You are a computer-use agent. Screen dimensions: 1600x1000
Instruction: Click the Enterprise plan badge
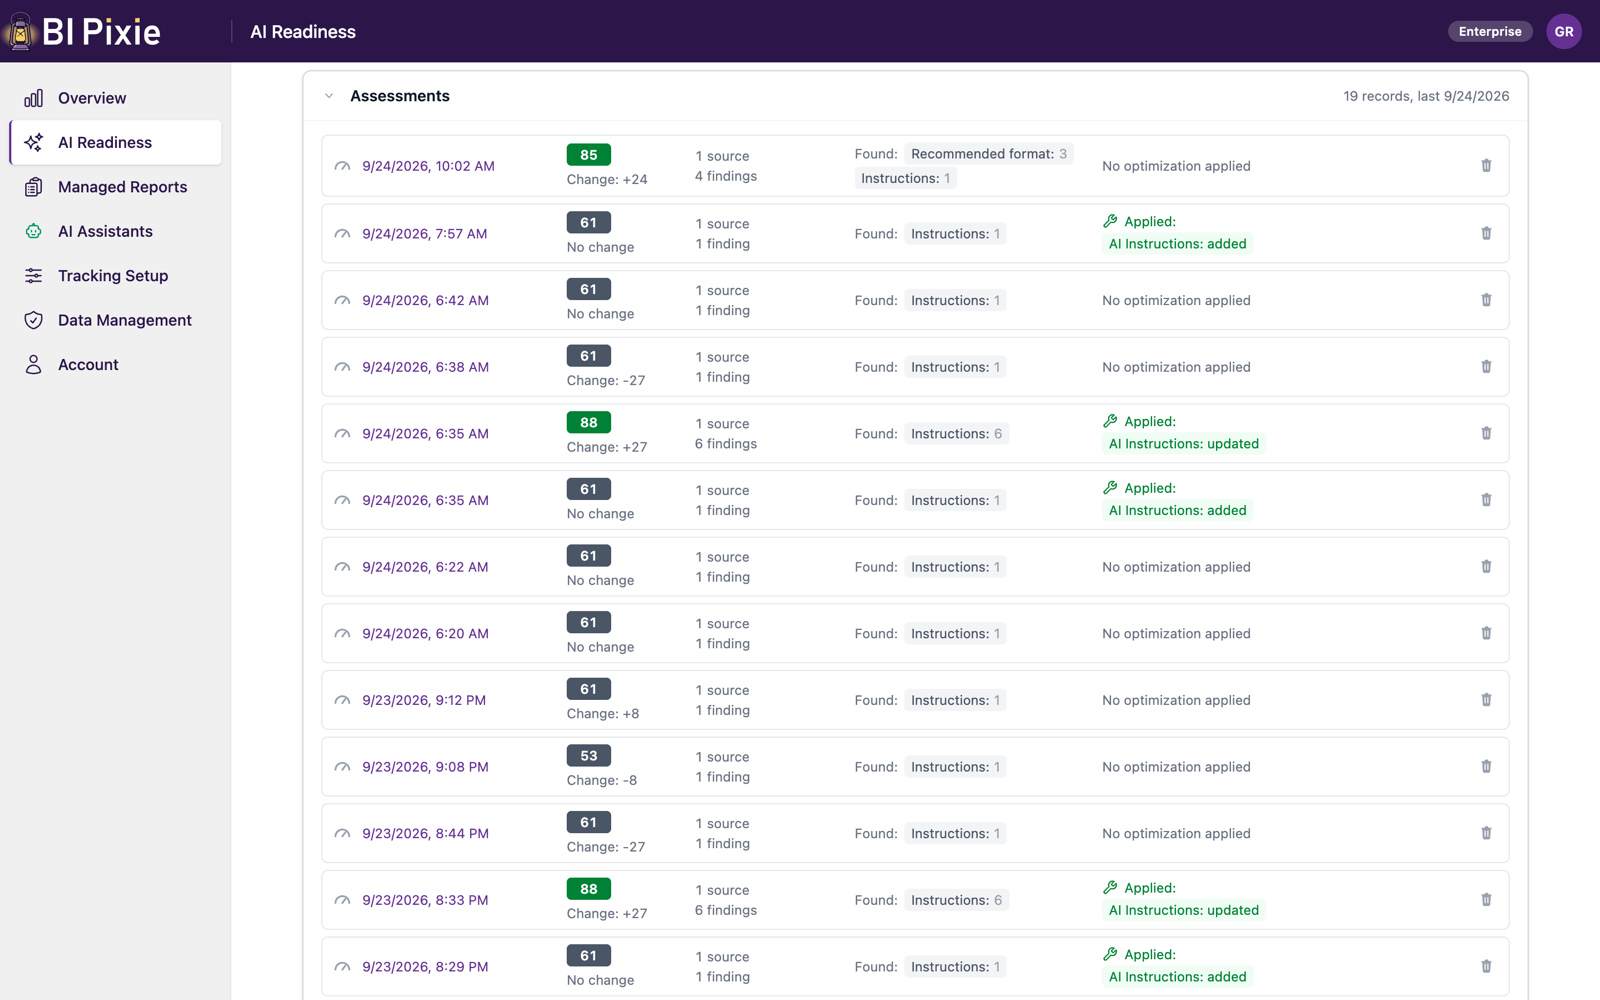click(1490, 31)
